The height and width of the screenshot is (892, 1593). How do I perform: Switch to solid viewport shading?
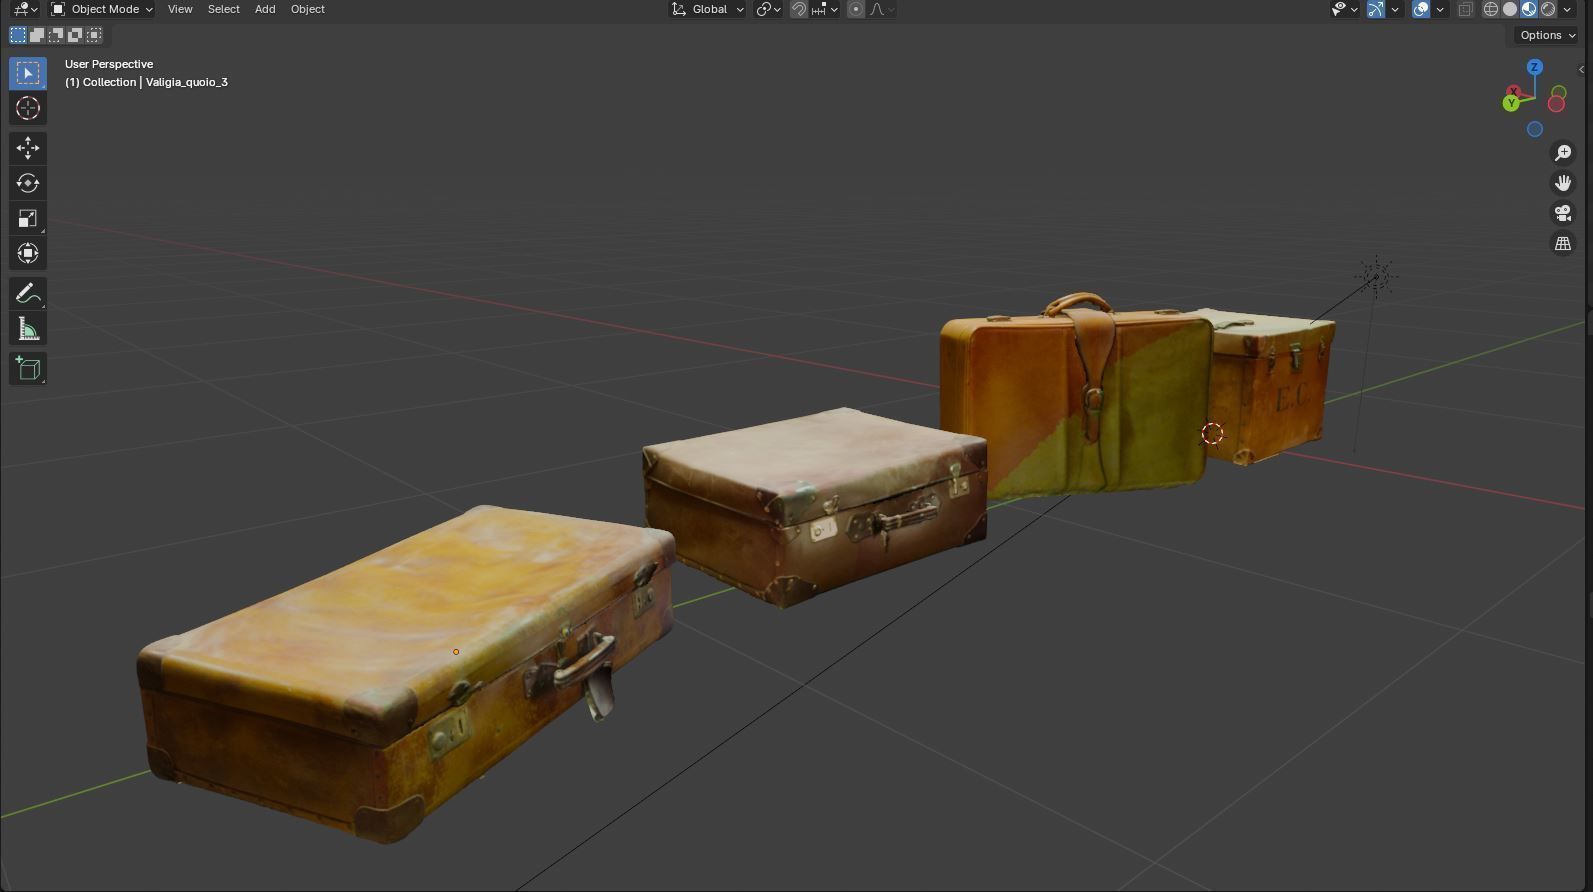[1510, 9]
